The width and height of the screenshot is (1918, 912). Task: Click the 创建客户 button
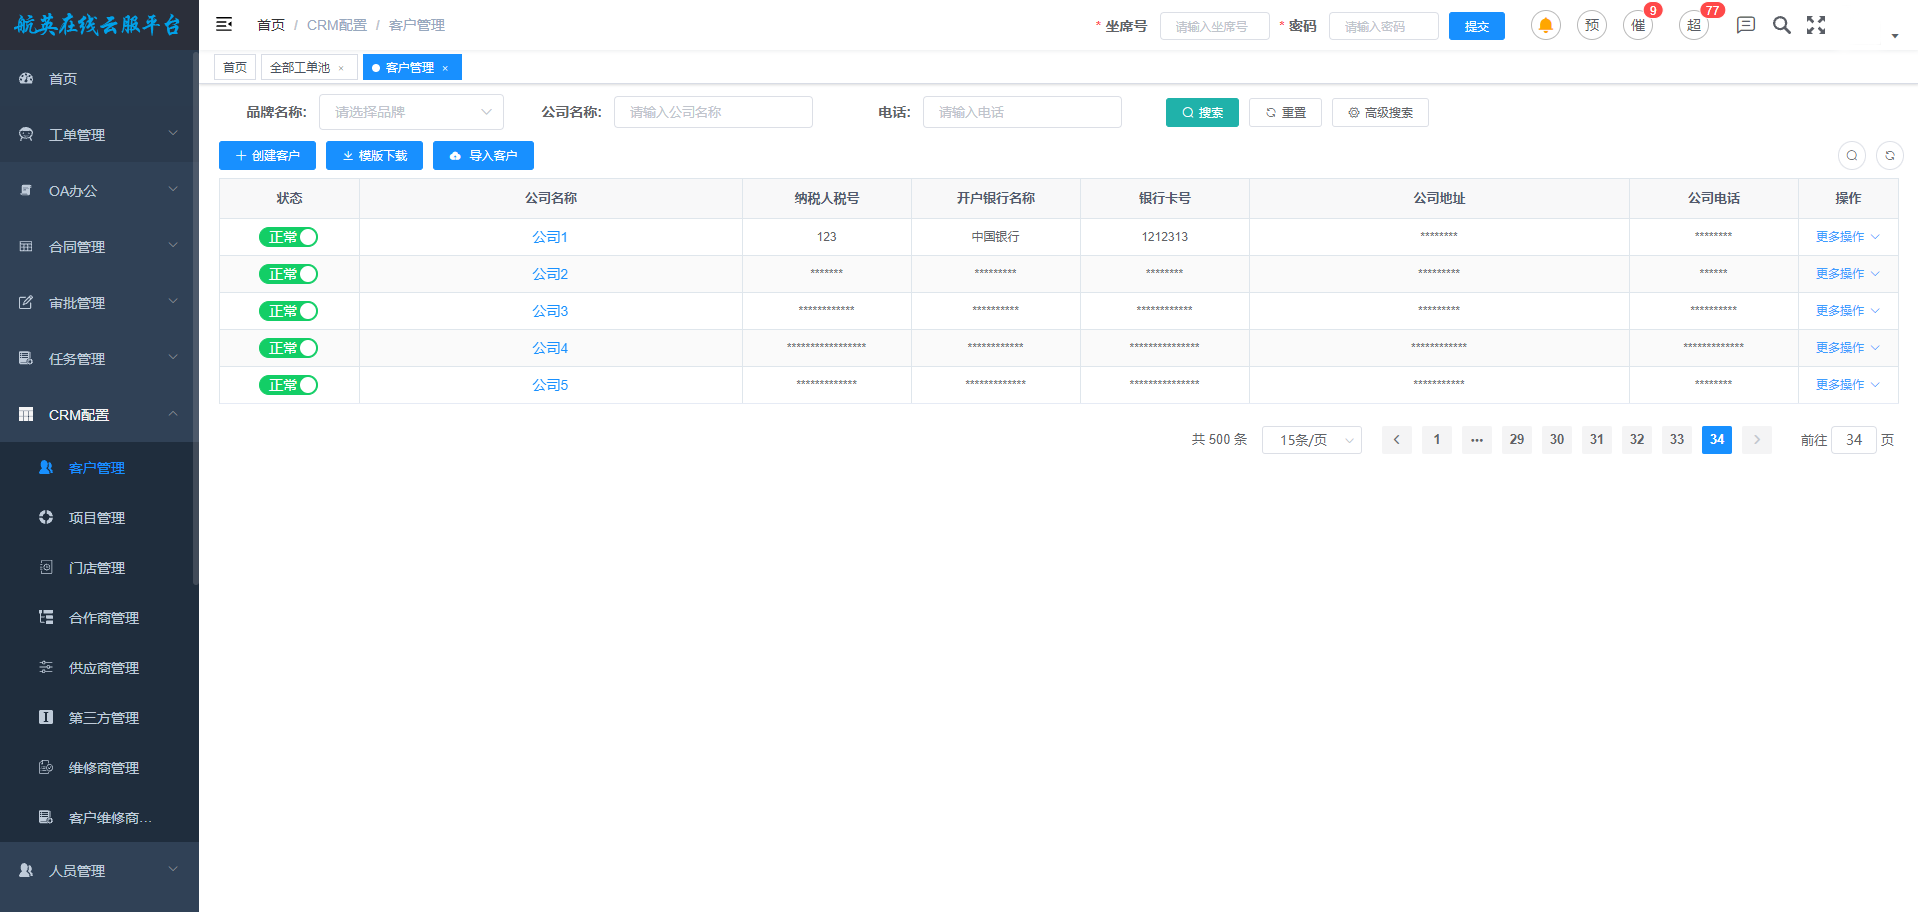click(267, 156)
